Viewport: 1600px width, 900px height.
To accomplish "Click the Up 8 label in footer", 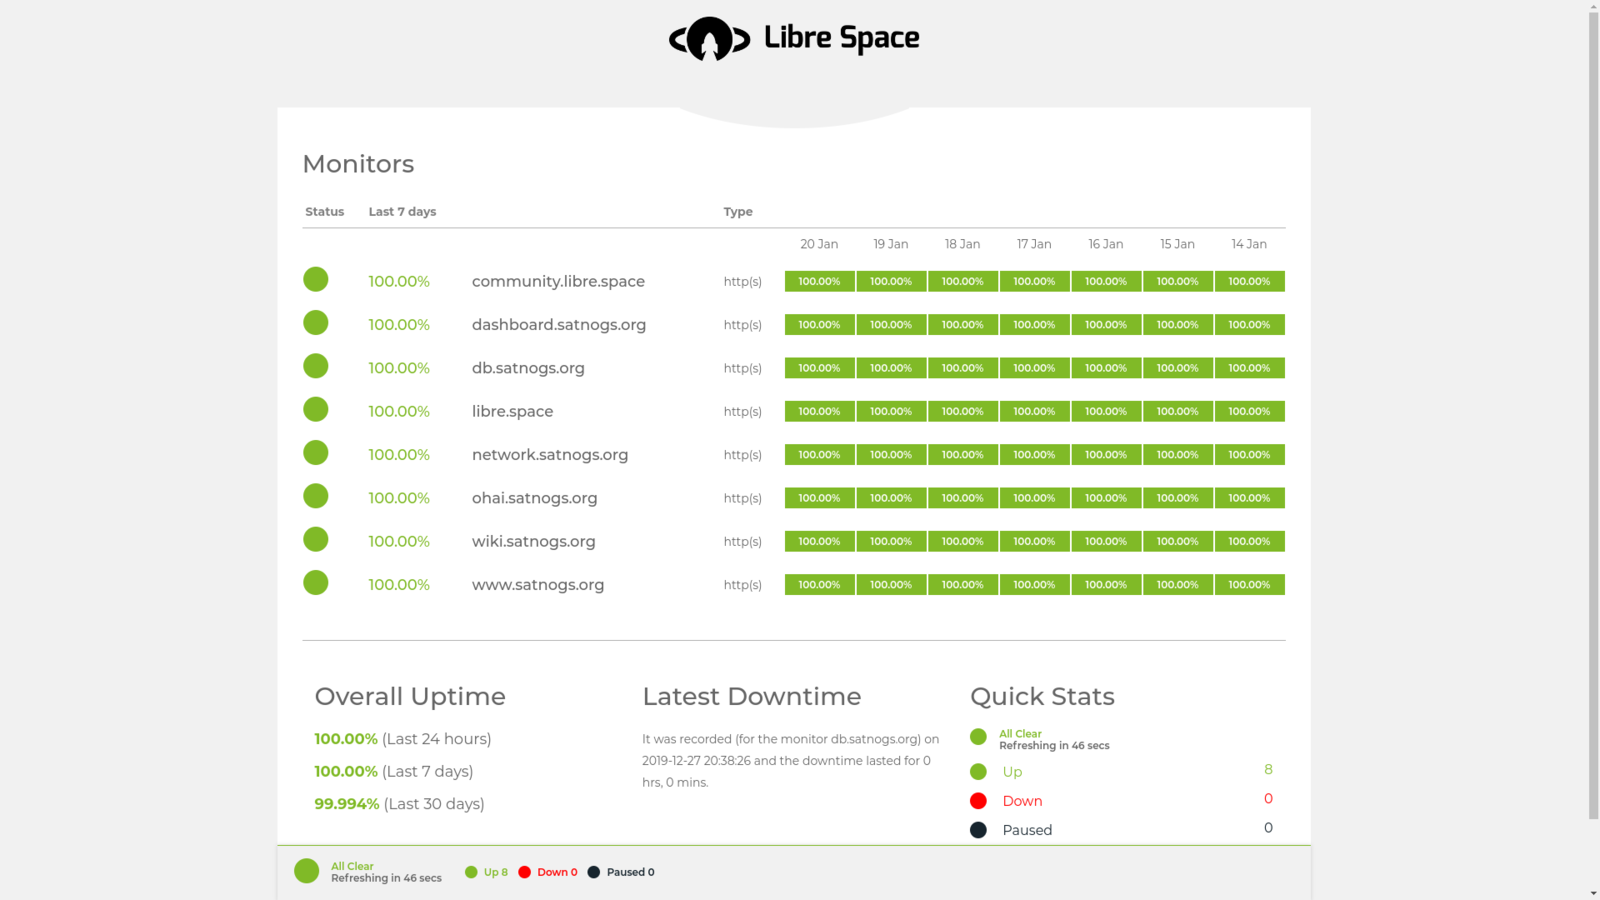I will 495,872.
